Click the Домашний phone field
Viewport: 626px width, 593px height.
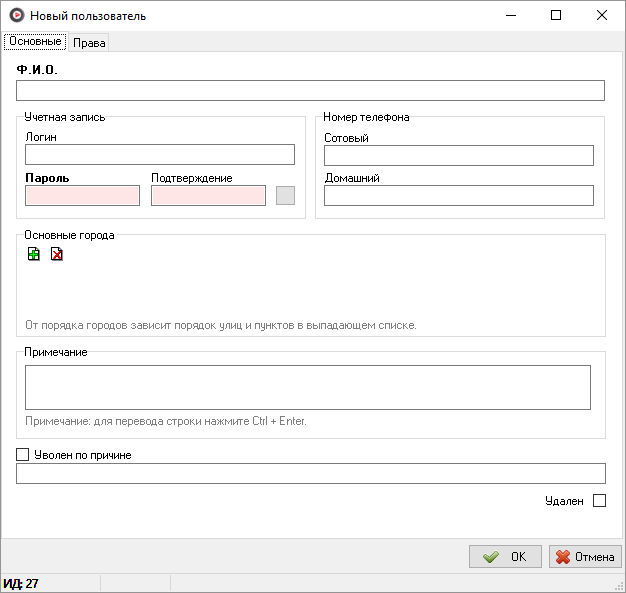(x=459, y=196)
